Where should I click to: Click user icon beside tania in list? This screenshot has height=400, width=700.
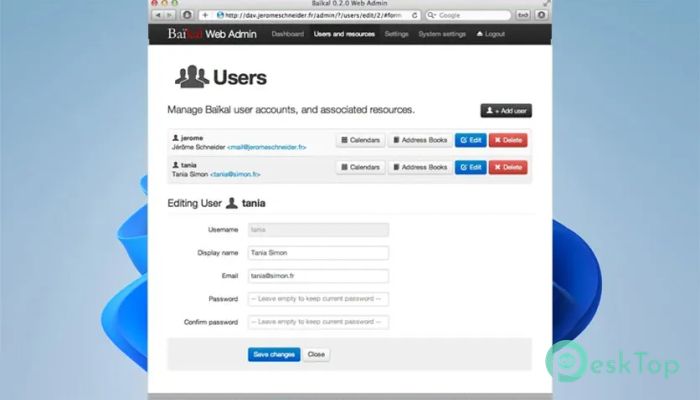[175, 165]
